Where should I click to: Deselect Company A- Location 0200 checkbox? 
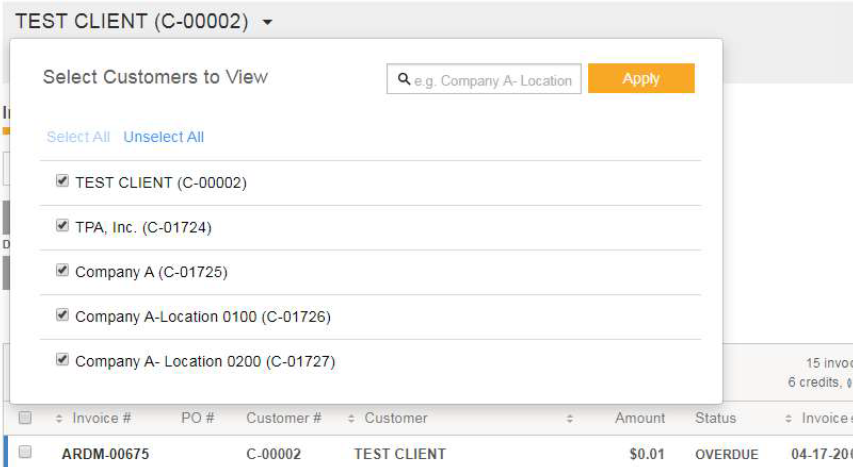(62, 360)
